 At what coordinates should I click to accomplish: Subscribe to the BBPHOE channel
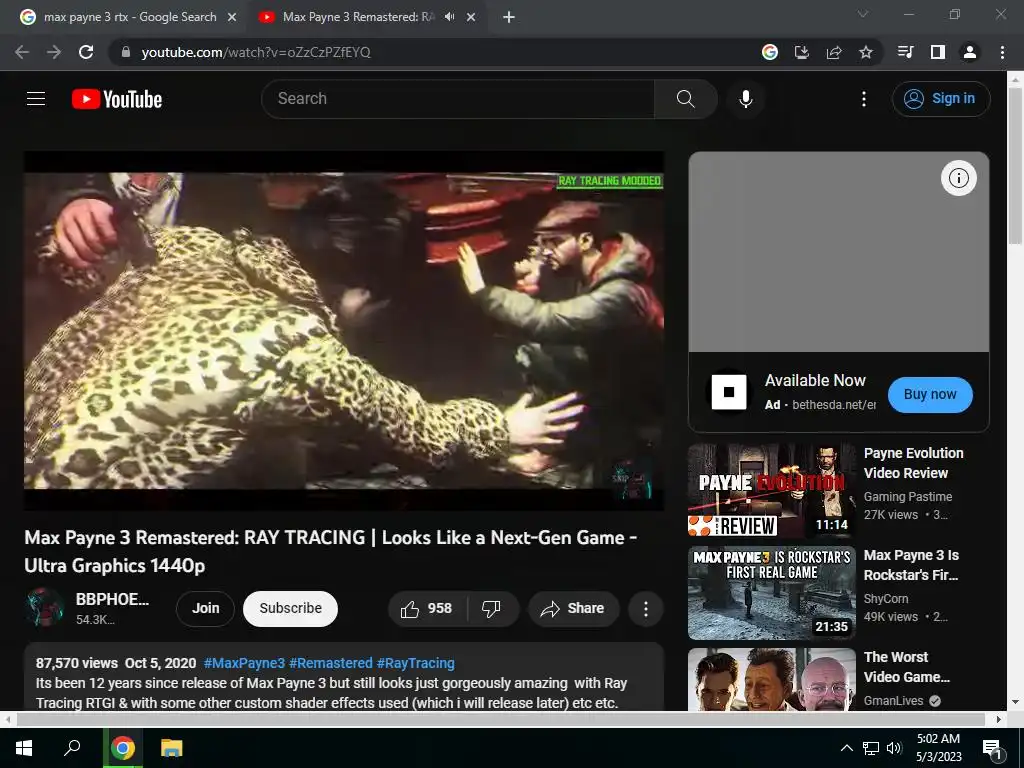coord(290,609)
